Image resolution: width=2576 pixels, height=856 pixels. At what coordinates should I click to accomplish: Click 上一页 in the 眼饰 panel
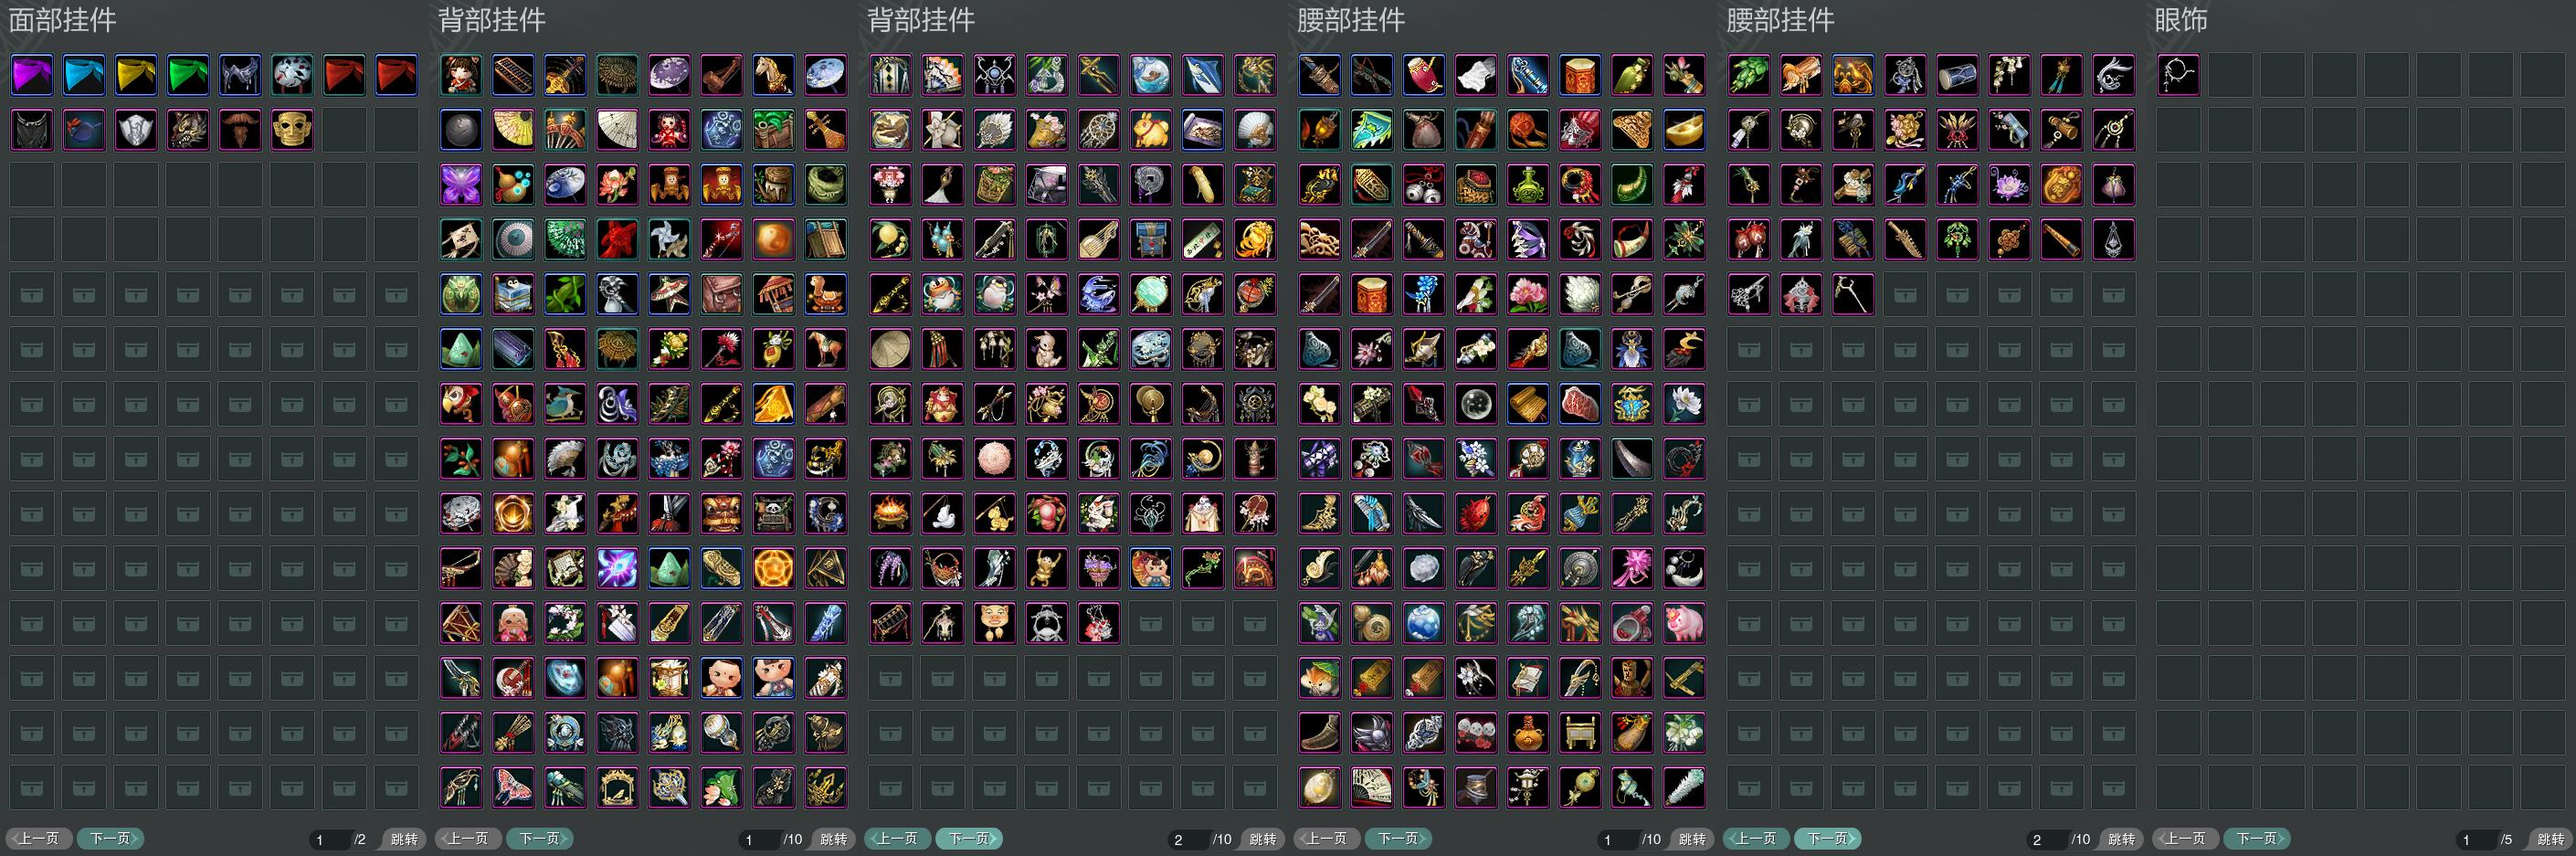click(x=2186, y=838)
